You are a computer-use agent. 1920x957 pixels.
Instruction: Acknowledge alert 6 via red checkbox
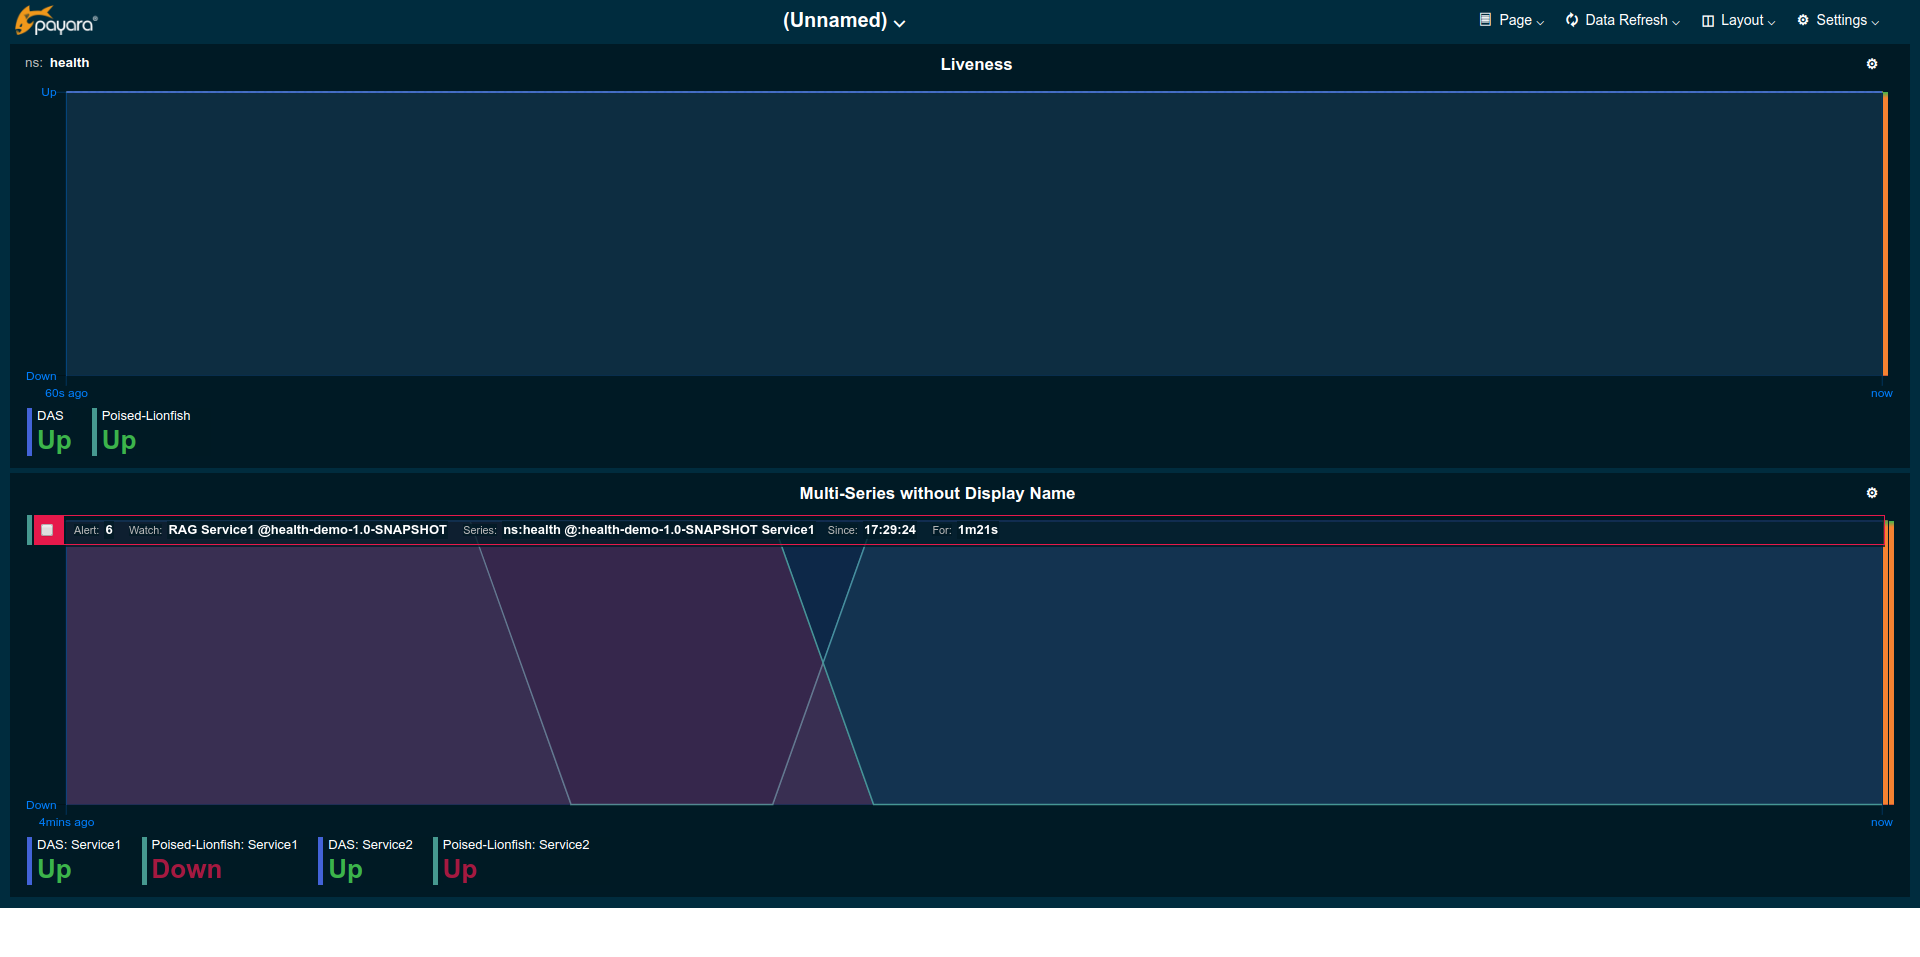(x=47, y=530)
